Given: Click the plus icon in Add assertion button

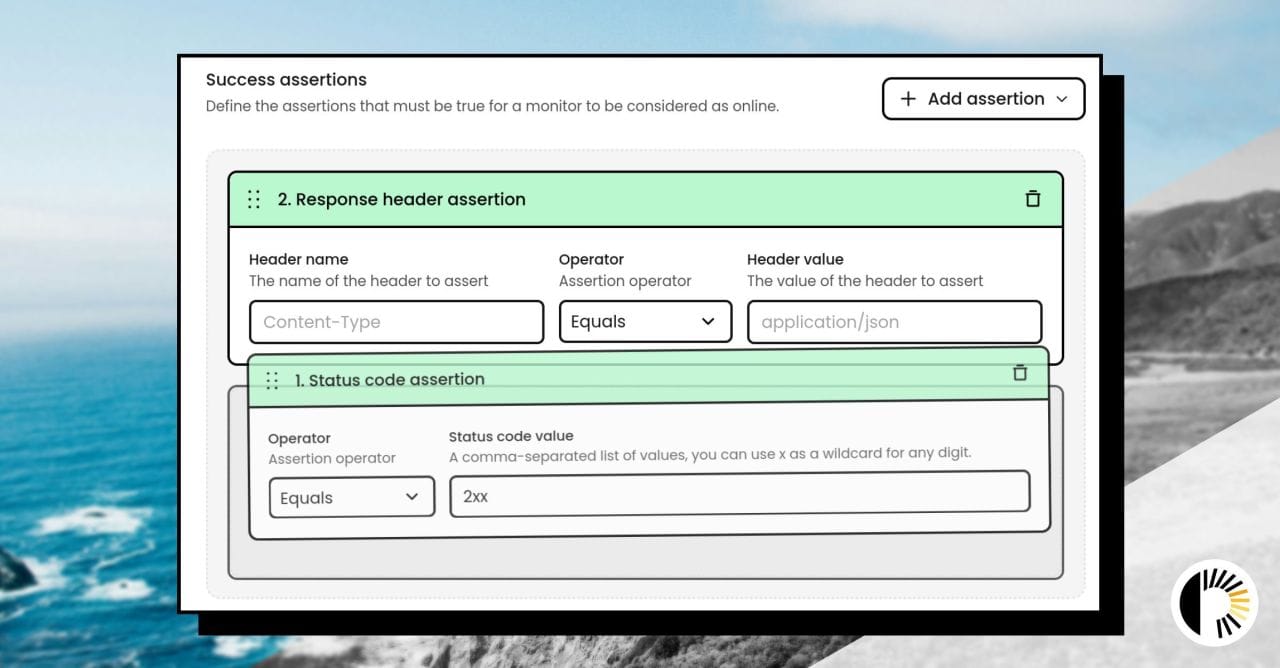Looking at the screenshot, I should (x=908, y=98).
